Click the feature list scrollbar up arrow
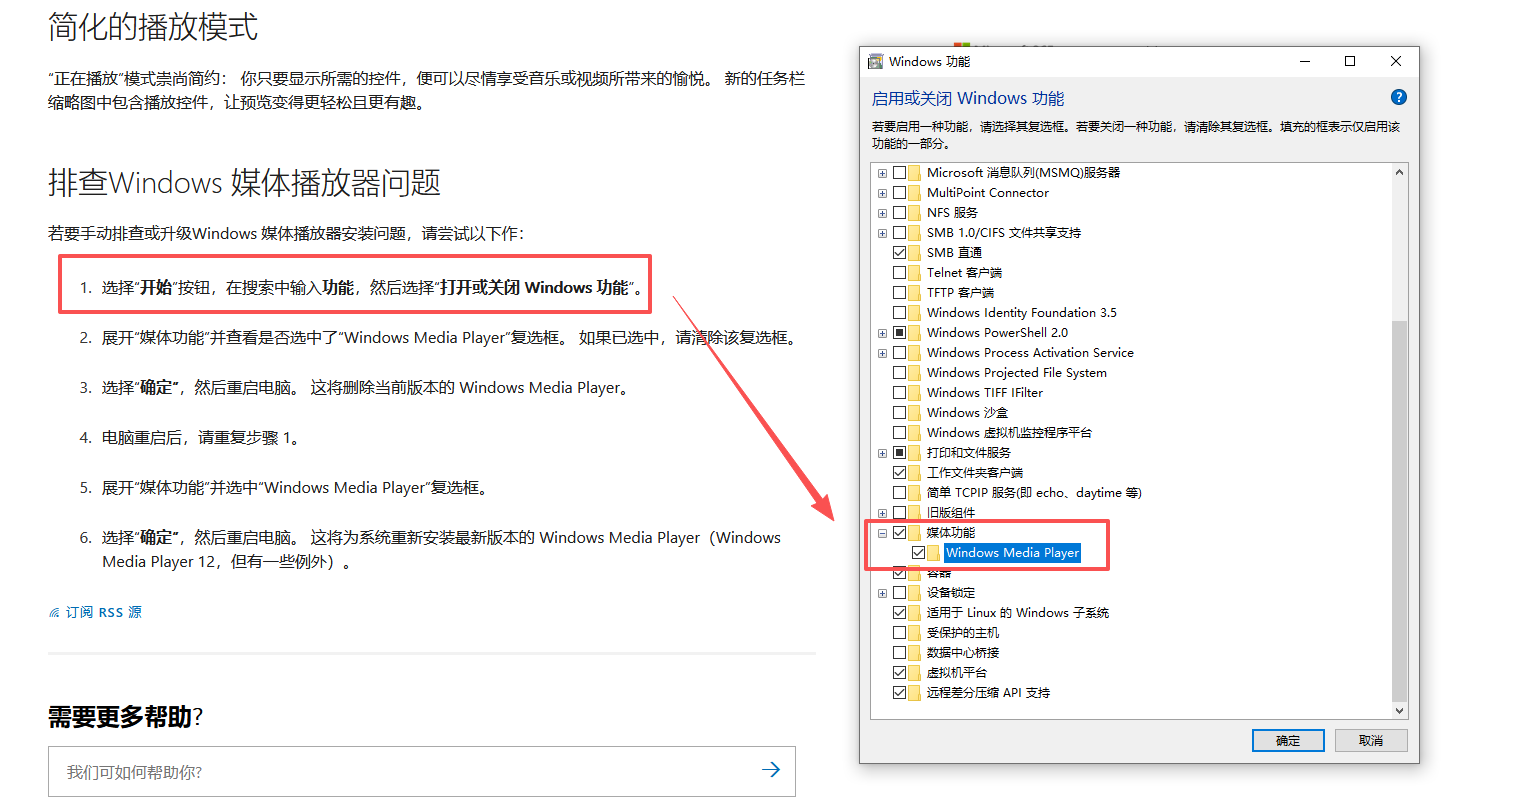The height and width of the screenshot is (808, 1515). pos(1399,172)
